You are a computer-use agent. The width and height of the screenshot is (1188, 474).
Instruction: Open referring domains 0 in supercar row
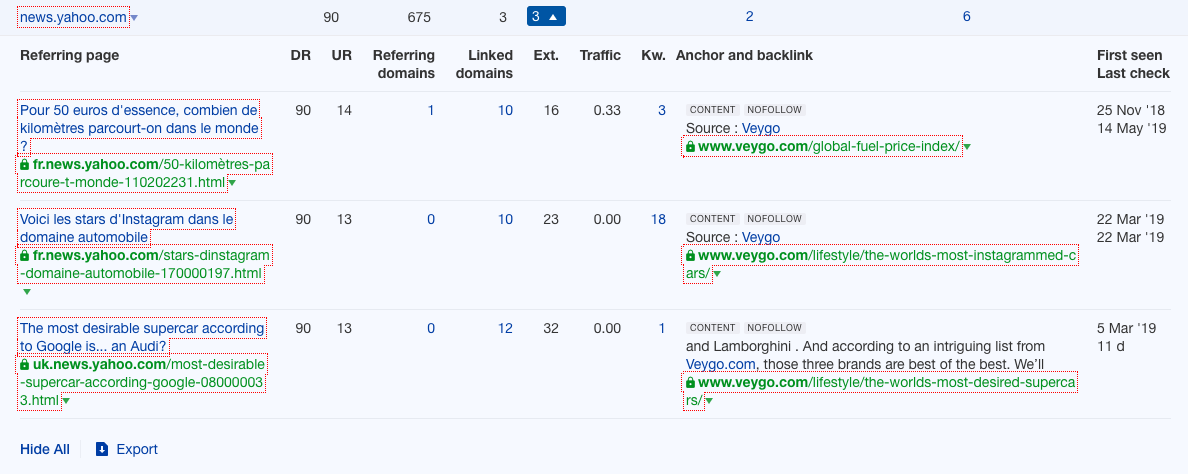pos(431,329)
